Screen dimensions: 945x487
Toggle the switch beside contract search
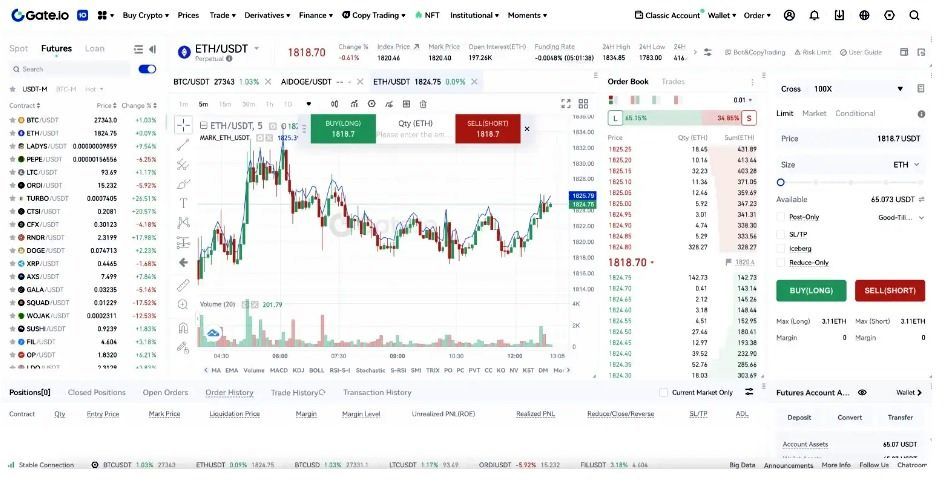pyautogui.click(x=147, y=69)
